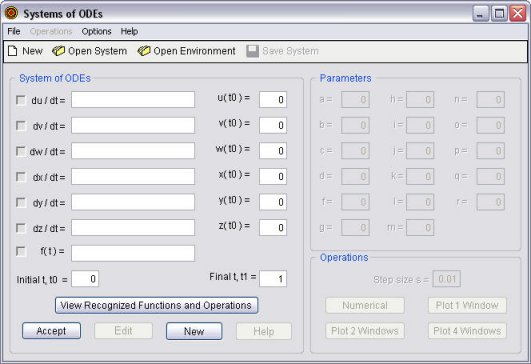Screen dimensions: 531x364
Task: Enable the du/dt equation checkbox
Action: coord(21,100)
